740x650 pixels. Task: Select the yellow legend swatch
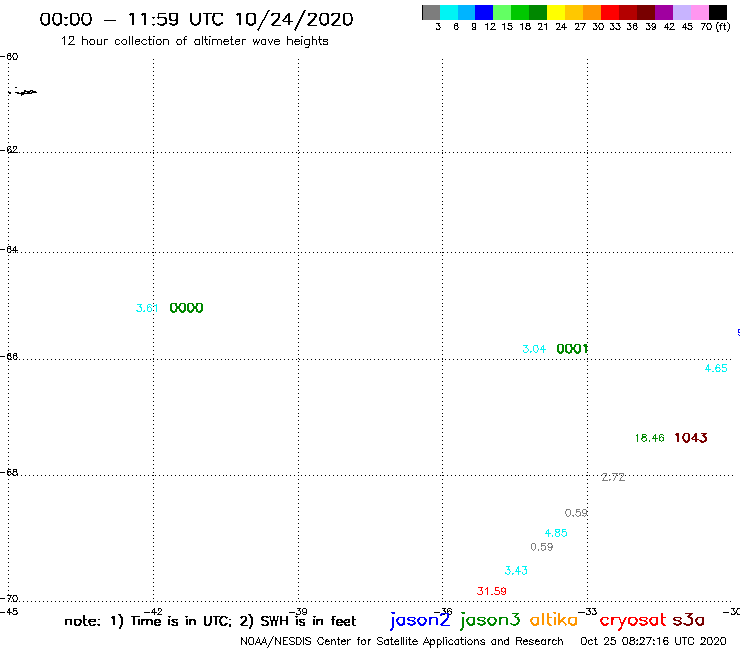[x=556, y=12]
